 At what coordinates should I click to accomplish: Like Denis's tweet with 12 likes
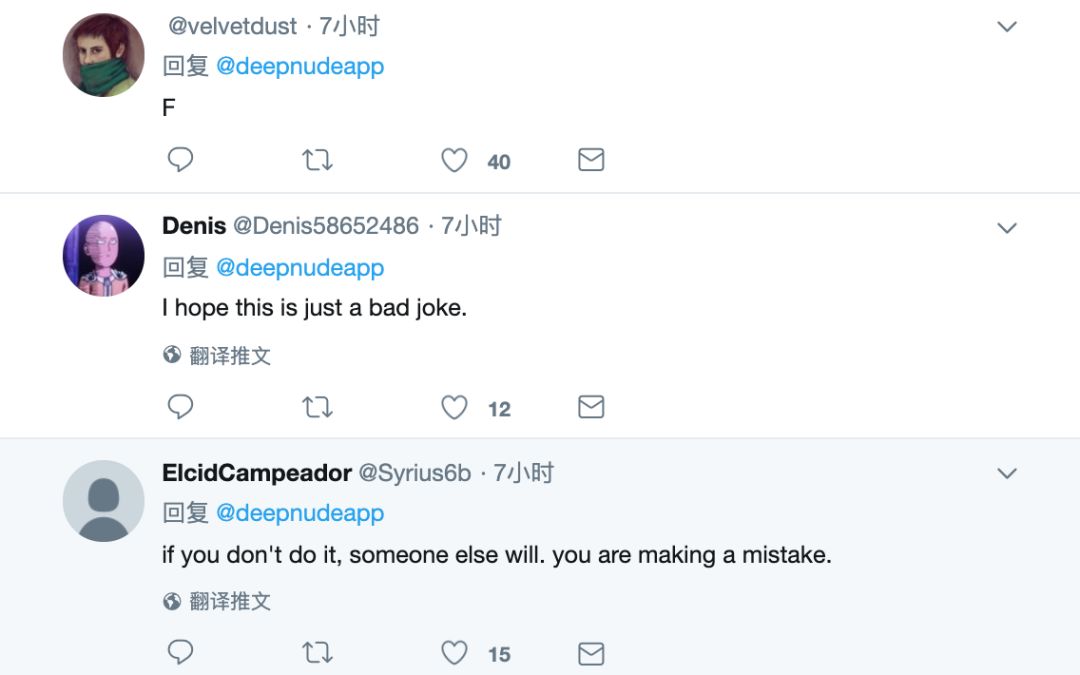pos(455,407)
